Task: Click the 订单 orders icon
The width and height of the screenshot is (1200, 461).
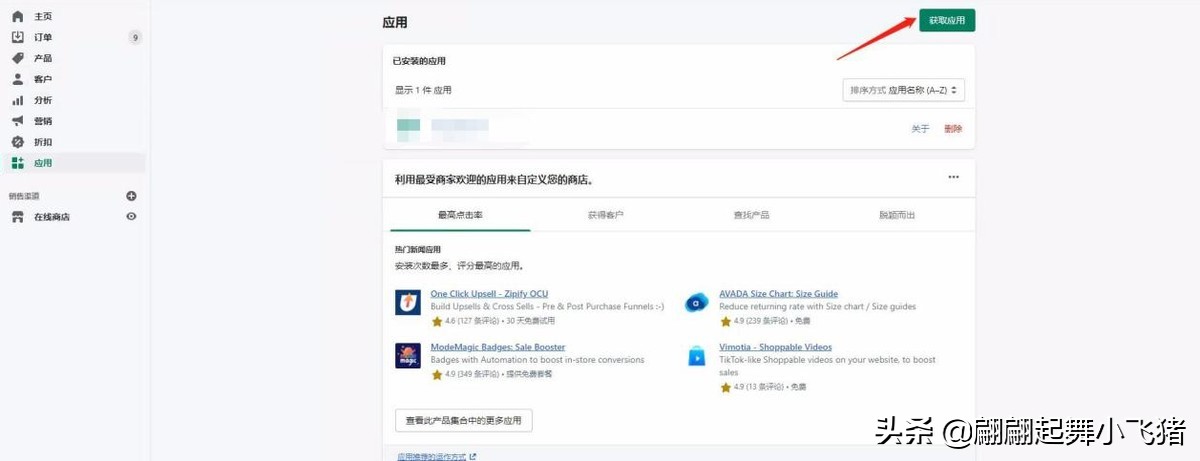Action: pyautogui.click(x=17, y=38)
